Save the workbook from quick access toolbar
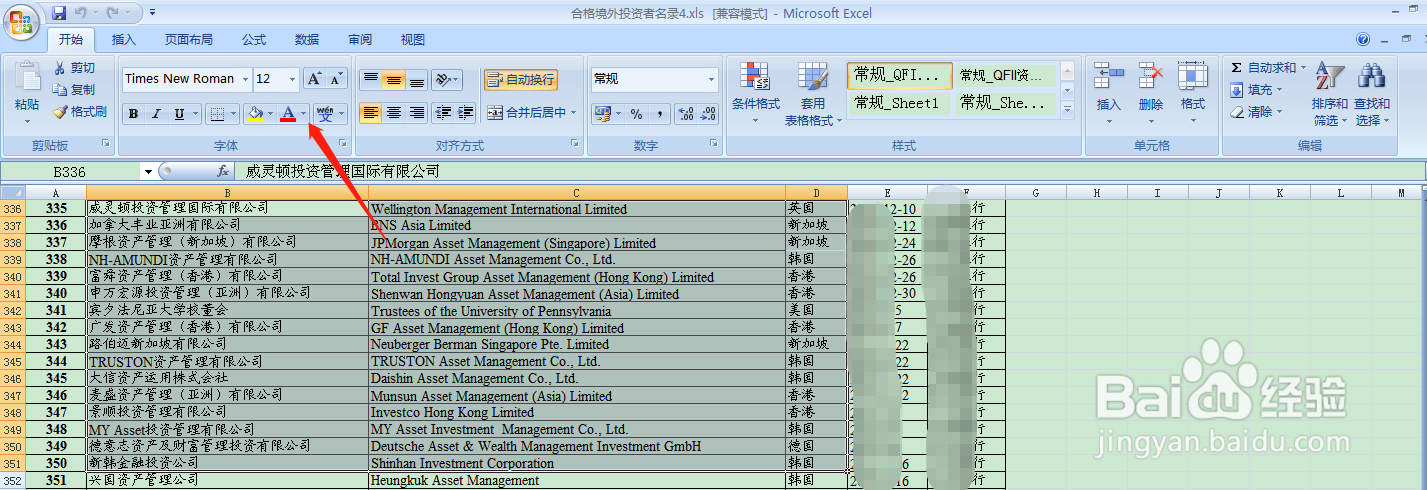 [59, 13]
